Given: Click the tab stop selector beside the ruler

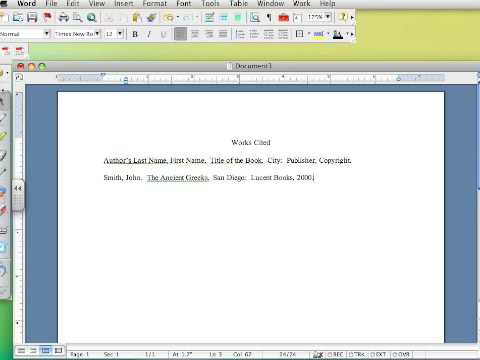Looking at the screenshot, I should pos(19,77).
